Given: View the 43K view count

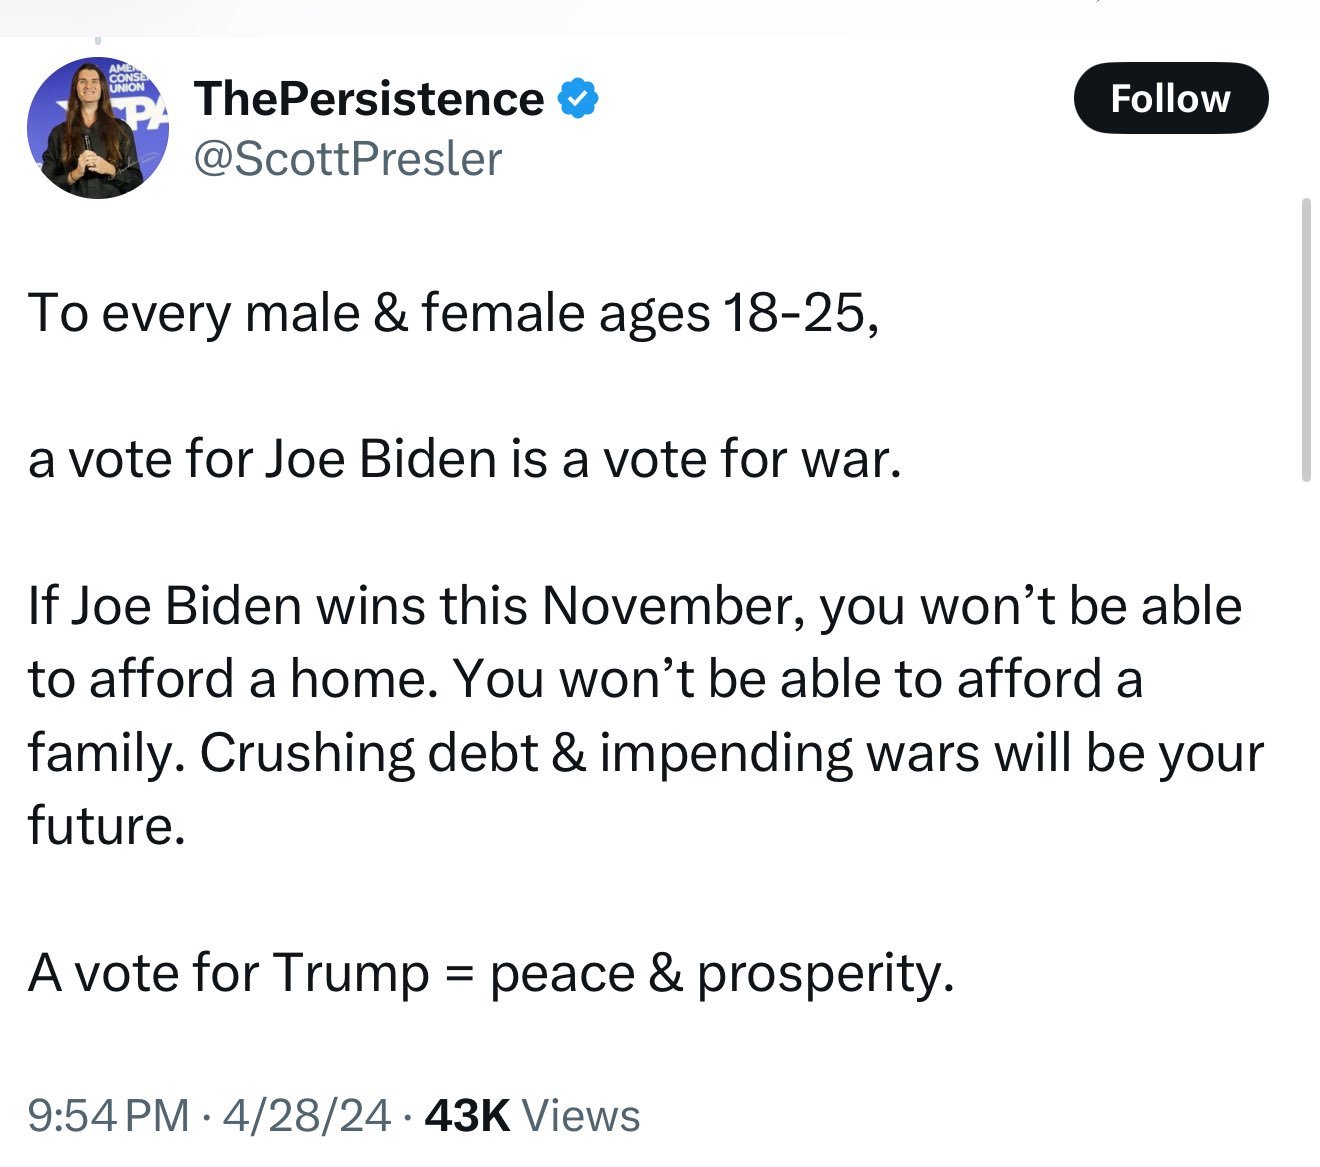Looking at the screenshot, I should click(x=467, y=1115).
